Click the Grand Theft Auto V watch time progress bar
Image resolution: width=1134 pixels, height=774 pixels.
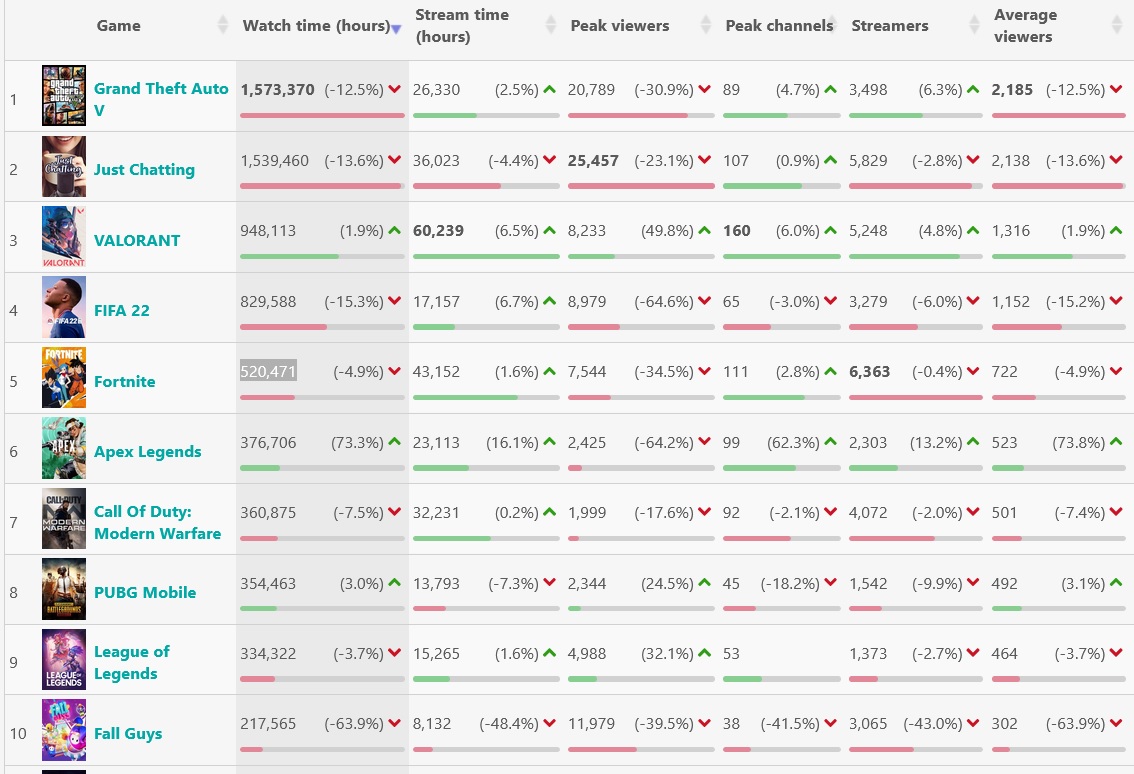(x=323, y=116)
